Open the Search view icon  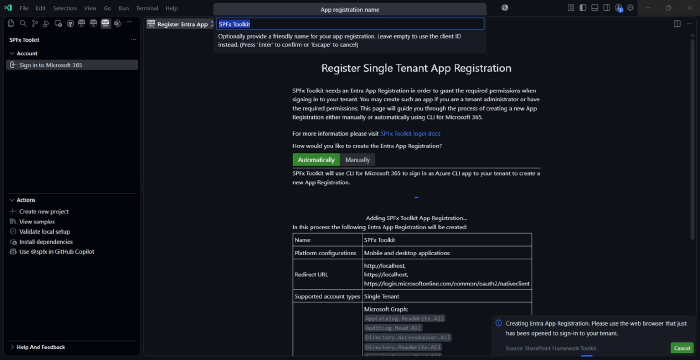(23, 24)
